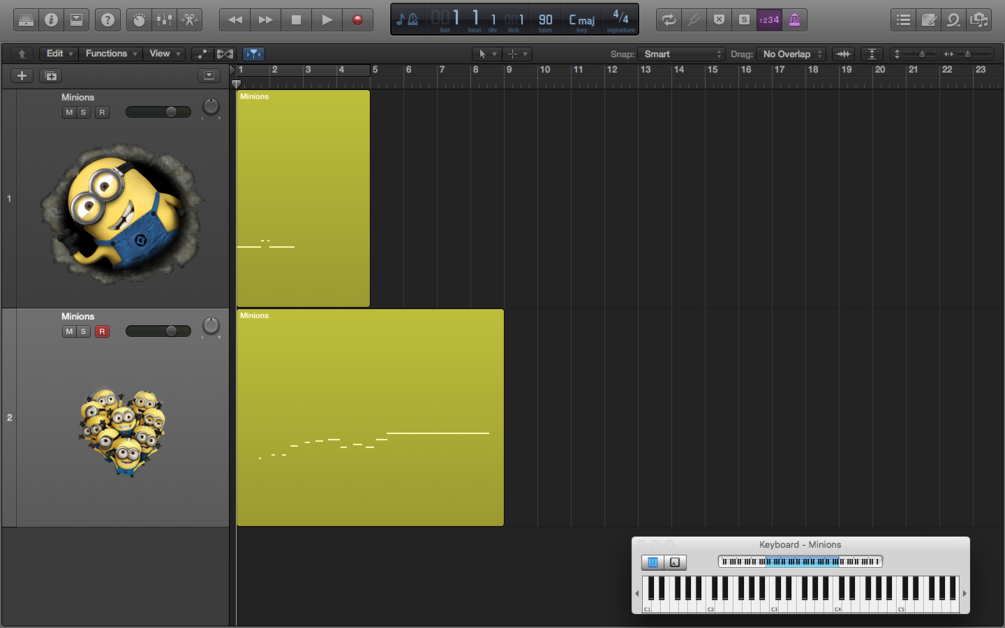
Task: Open the Edit menu
Action: coord(60,54)
